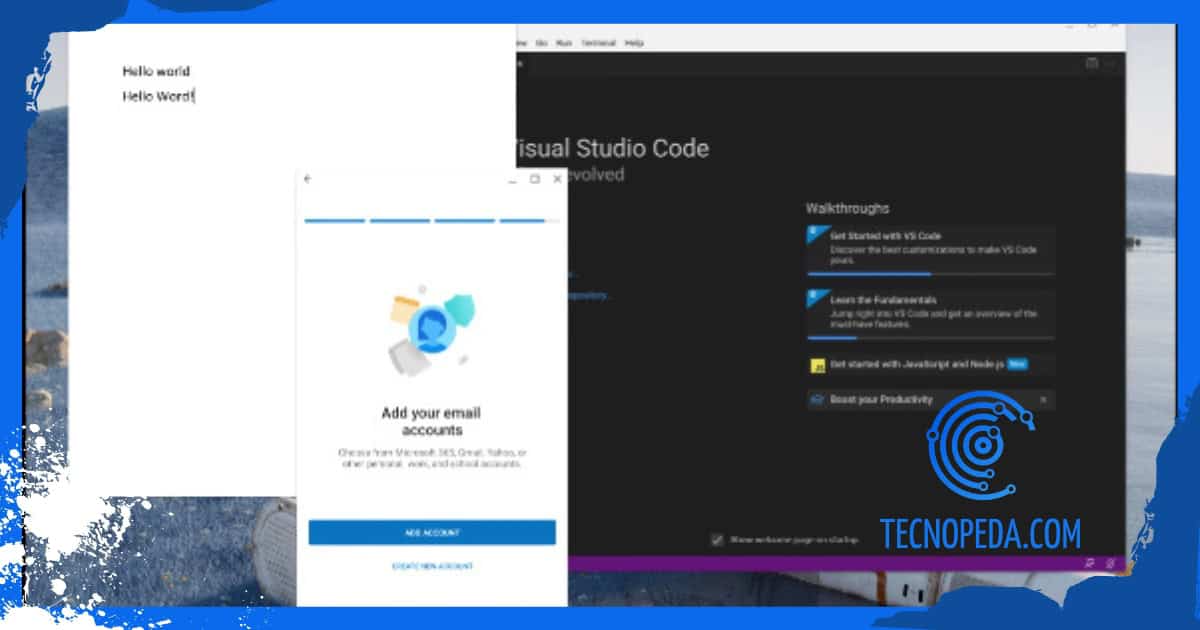Click the CREATE NEW ACCOUNT link
The height and width of the screenshot is (630, 1200).
coord(432,566)
